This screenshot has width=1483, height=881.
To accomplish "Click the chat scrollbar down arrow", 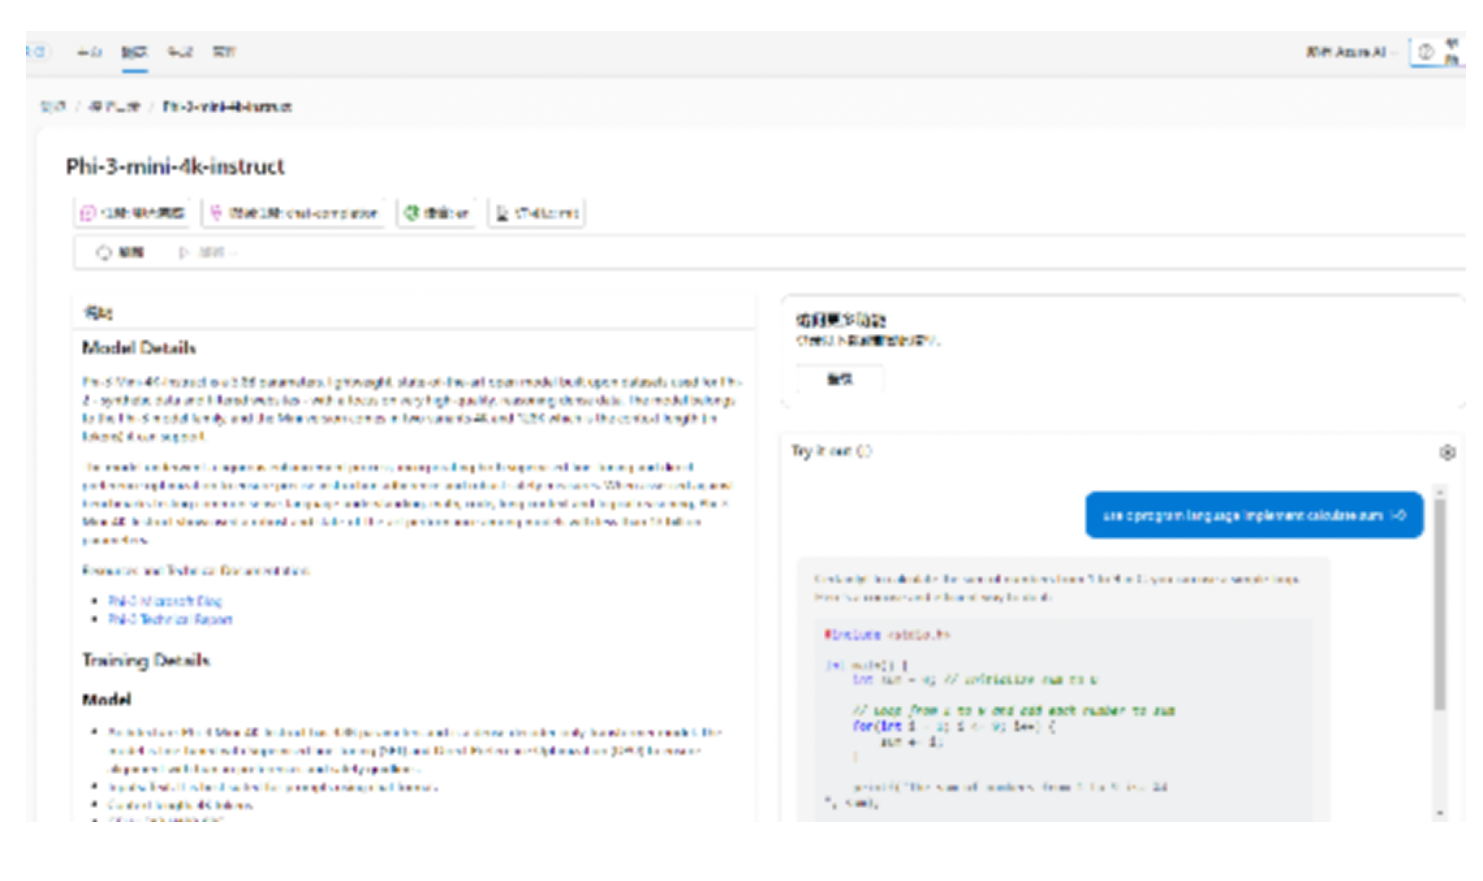I will pyautogui.click(x=1440, y=814).
